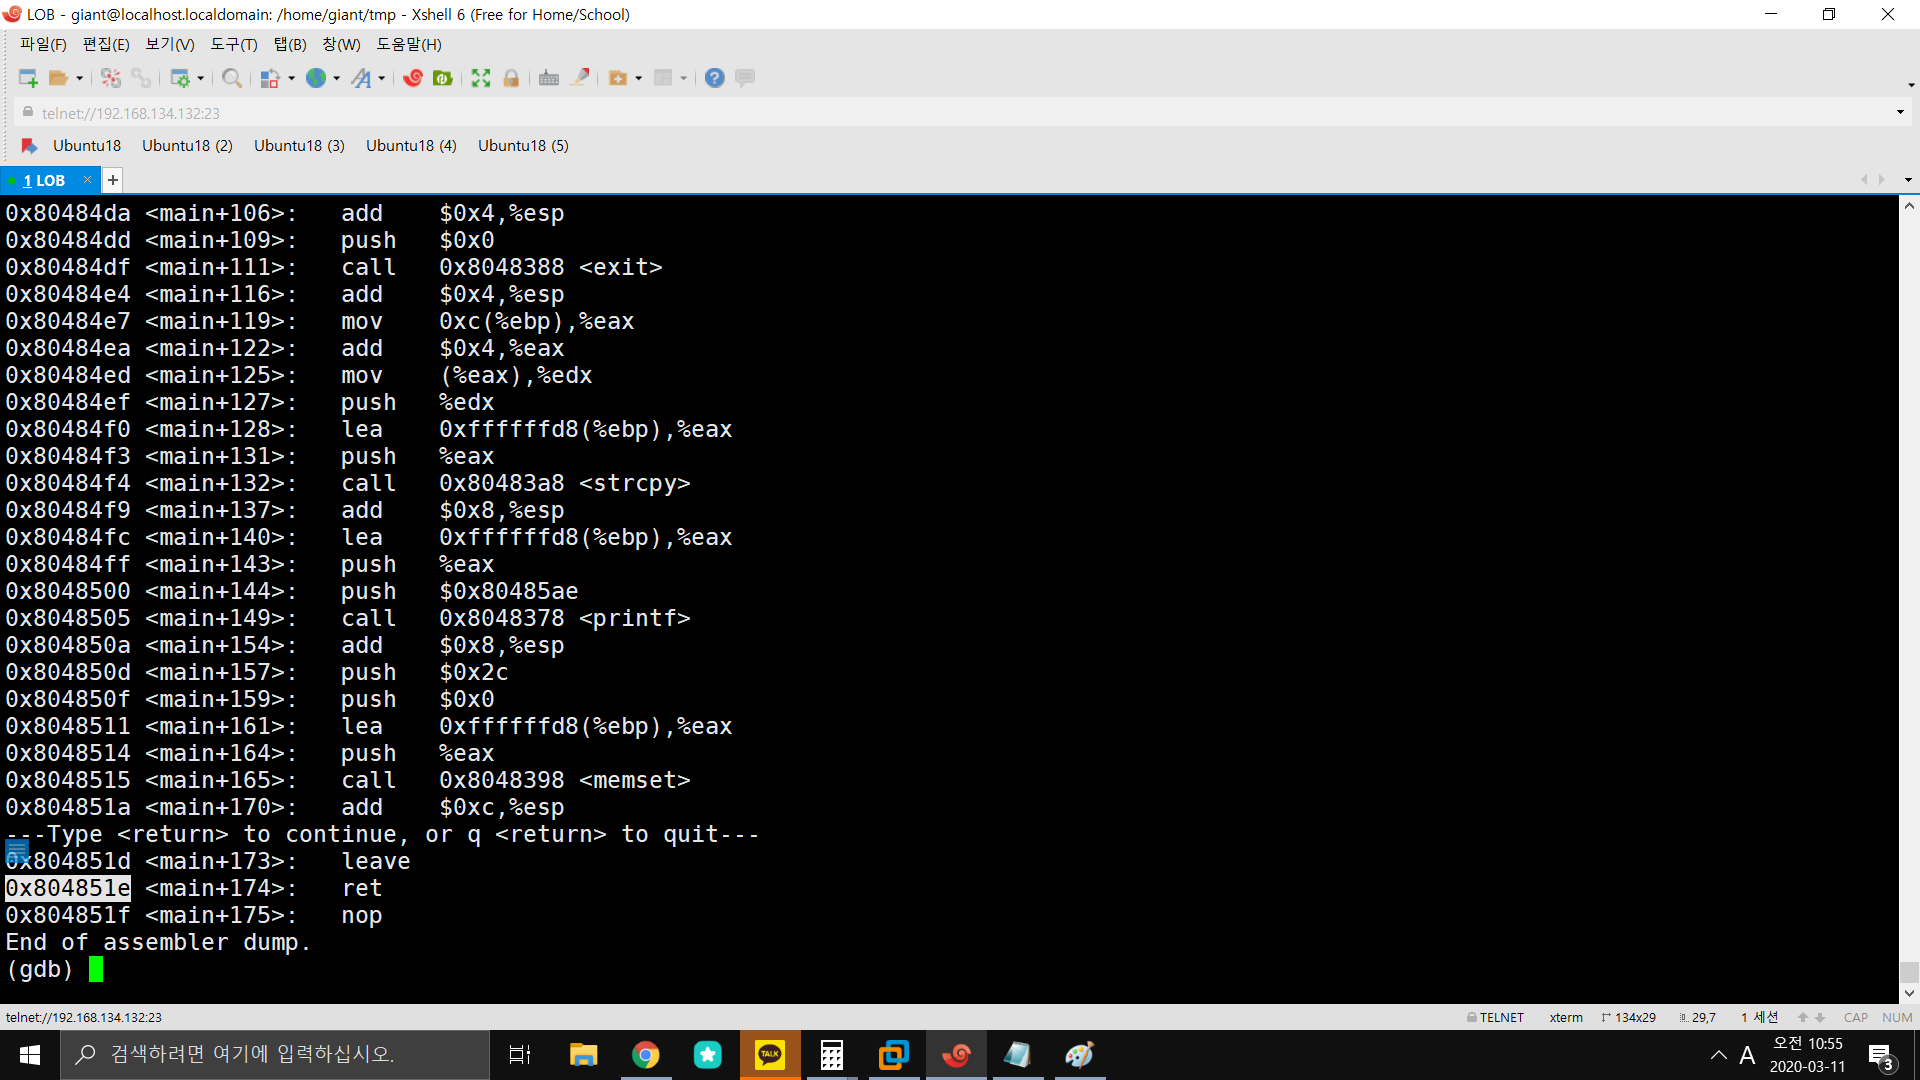This screenshot has width=1920, height=1080.
Task: Click the terminal vertical scrollbar thumb
Action: tap(1909, 972)
